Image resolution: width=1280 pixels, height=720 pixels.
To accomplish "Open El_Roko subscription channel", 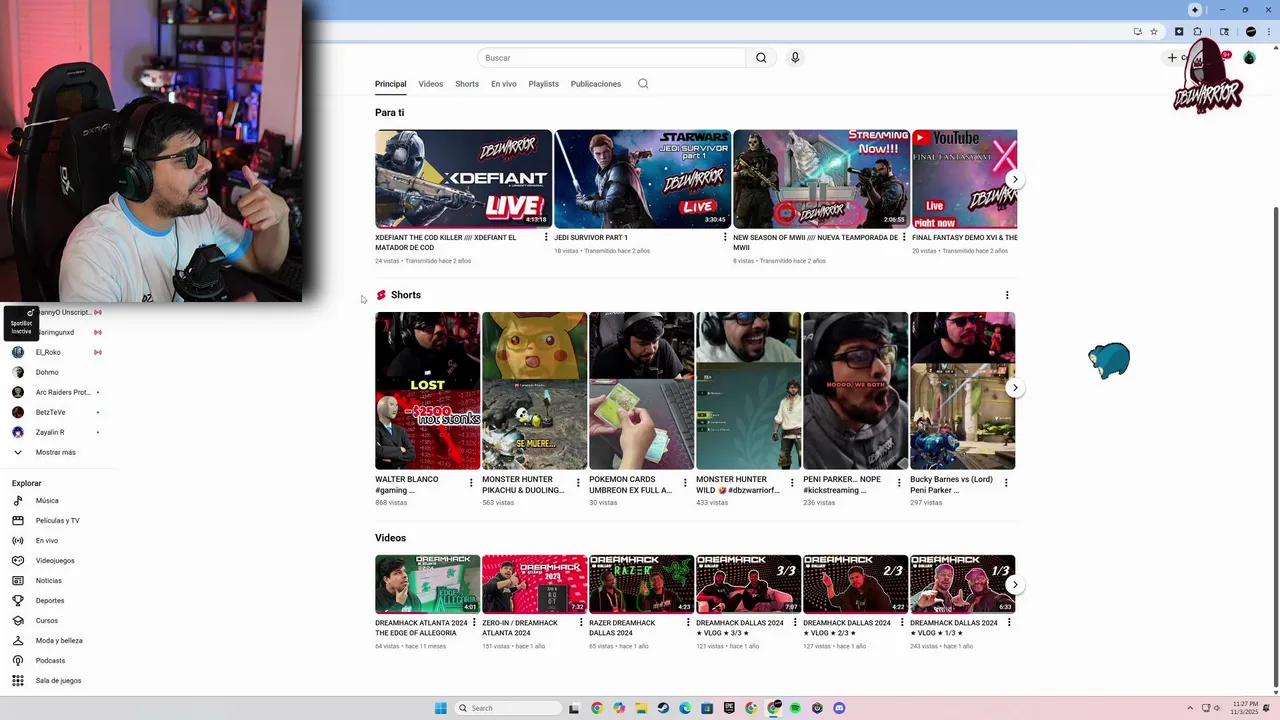I will [48, 352].
